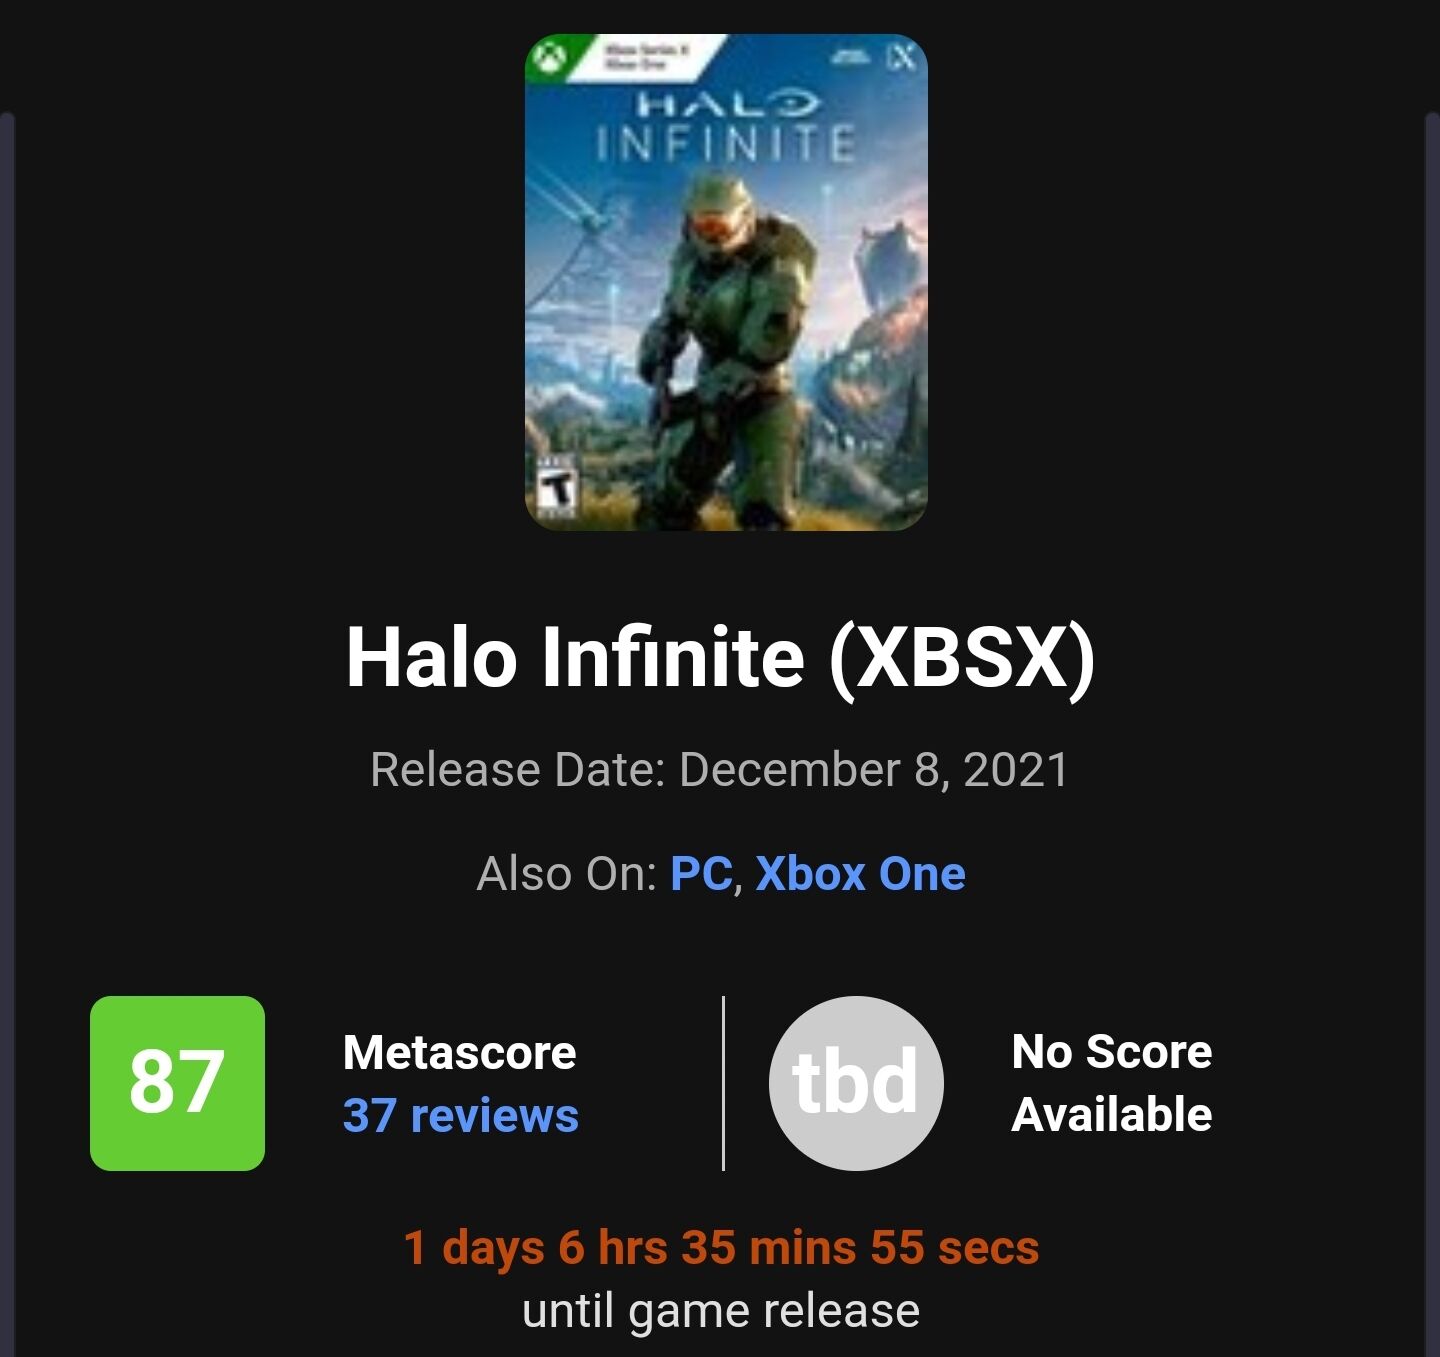Open the 37 reviews link
This screenshot has height=1357, width=1440.
(x=461, y=1115)
